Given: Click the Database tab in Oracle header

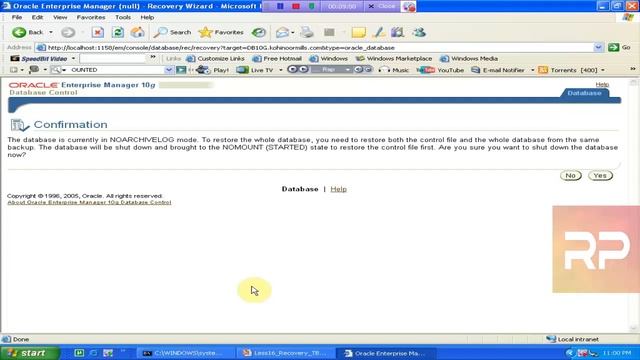Looking at the screenshot, I should click(x=584, y=93).
